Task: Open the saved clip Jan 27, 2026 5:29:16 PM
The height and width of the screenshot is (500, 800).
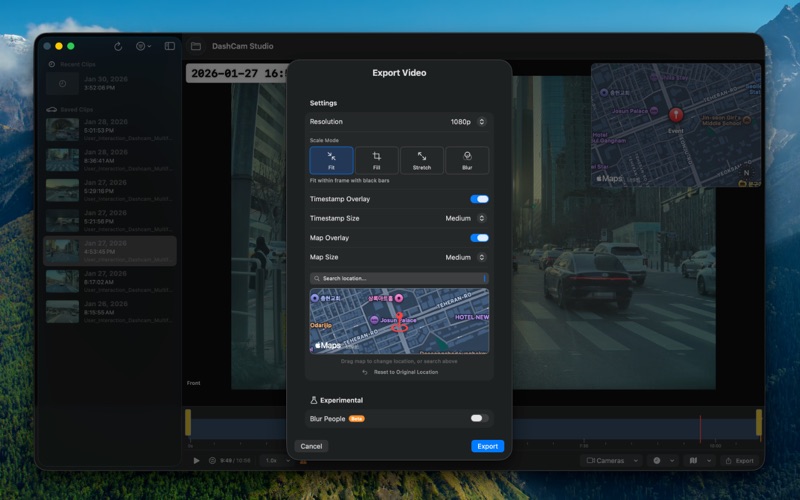Action: click(x=110, y=190)
